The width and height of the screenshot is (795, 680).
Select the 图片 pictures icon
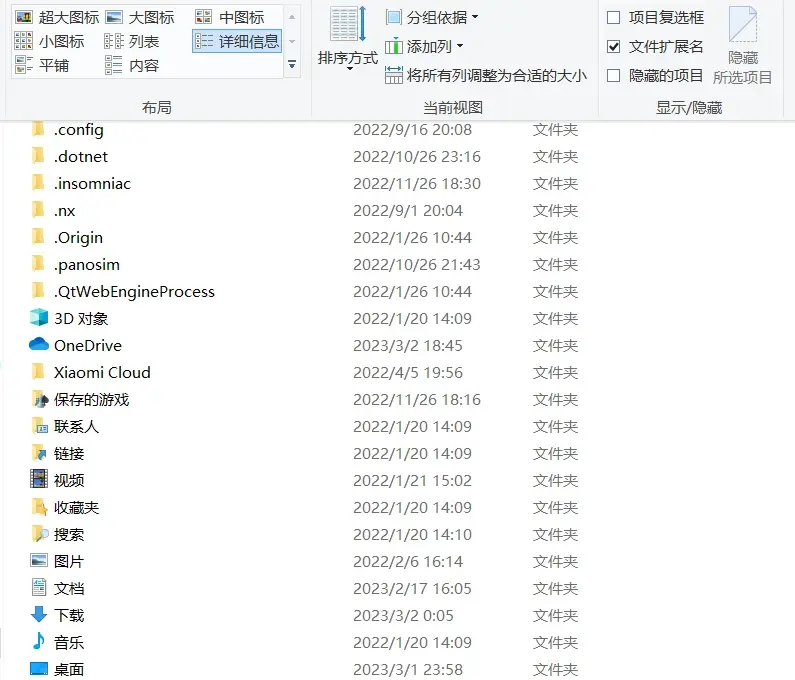pos(39,561)
